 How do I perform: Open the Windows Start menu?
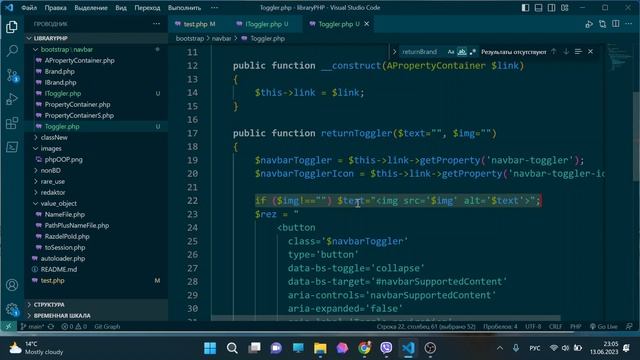210,348
